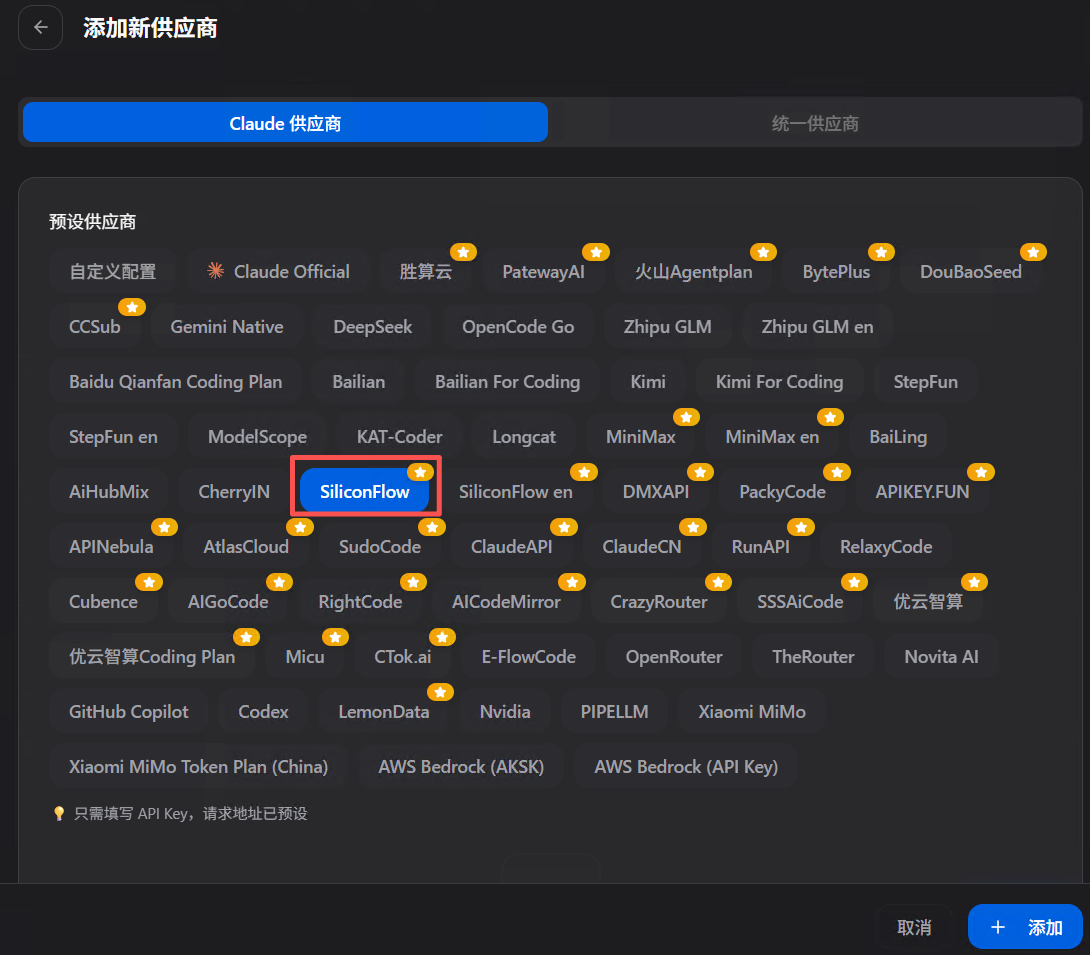The width and height of the screenshot is (1090, 955).
Task: Select the CherryIN provider
Action: point(234,491)
